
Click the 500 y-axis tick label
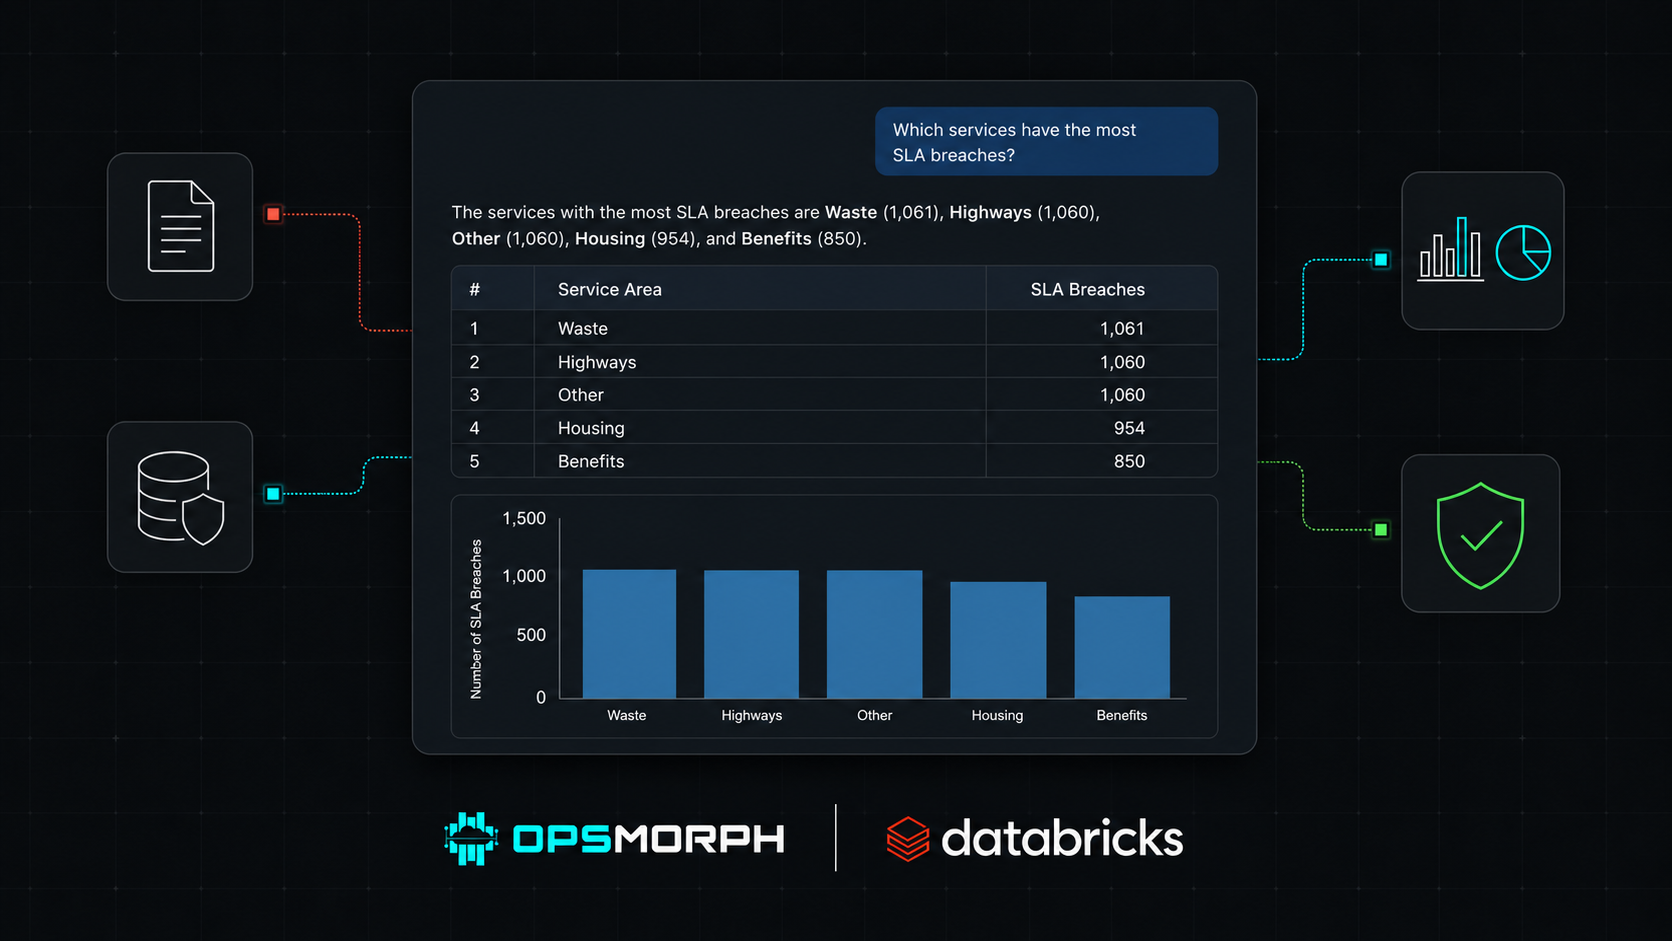(x=531, y=635)
